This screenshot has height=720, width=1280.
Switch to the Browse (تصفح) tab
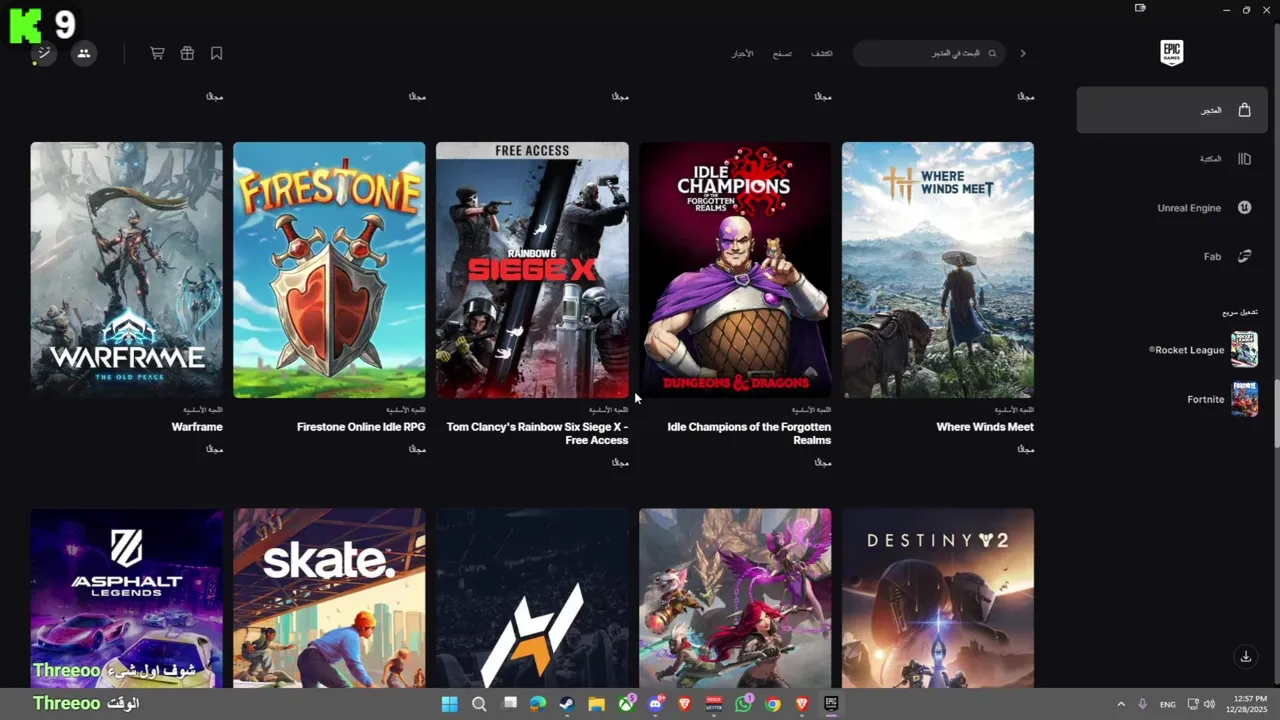[782, 53]
